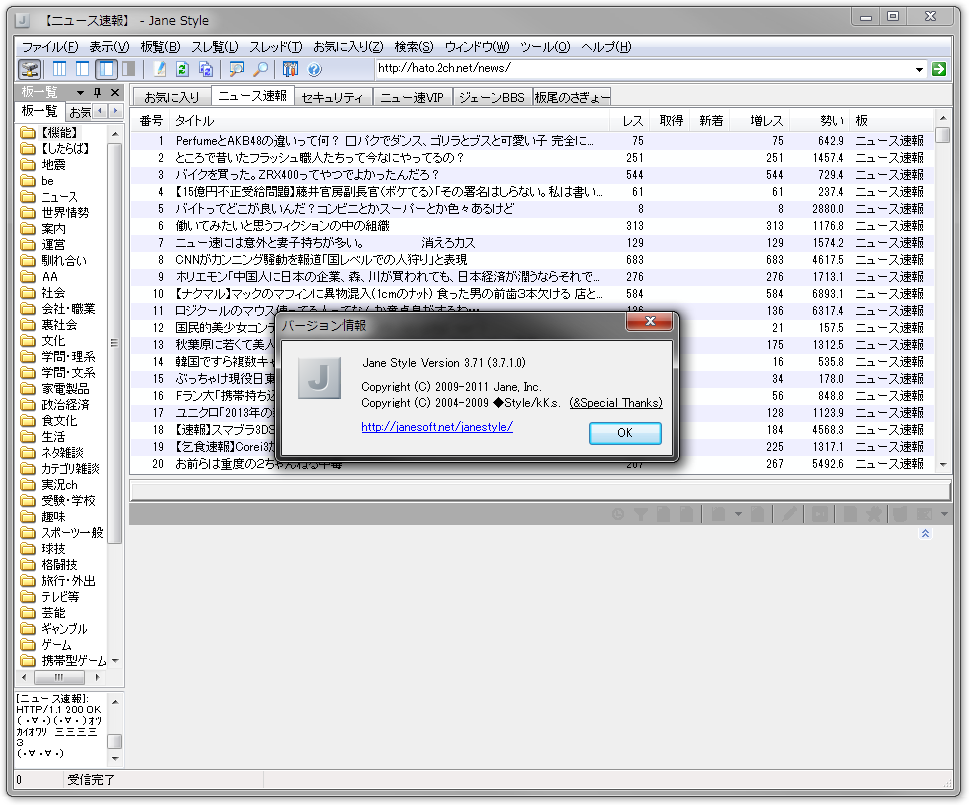Click the green refresh thread-list icon
Viewport: 969px width, 805px height.
(x=182, y=69)
